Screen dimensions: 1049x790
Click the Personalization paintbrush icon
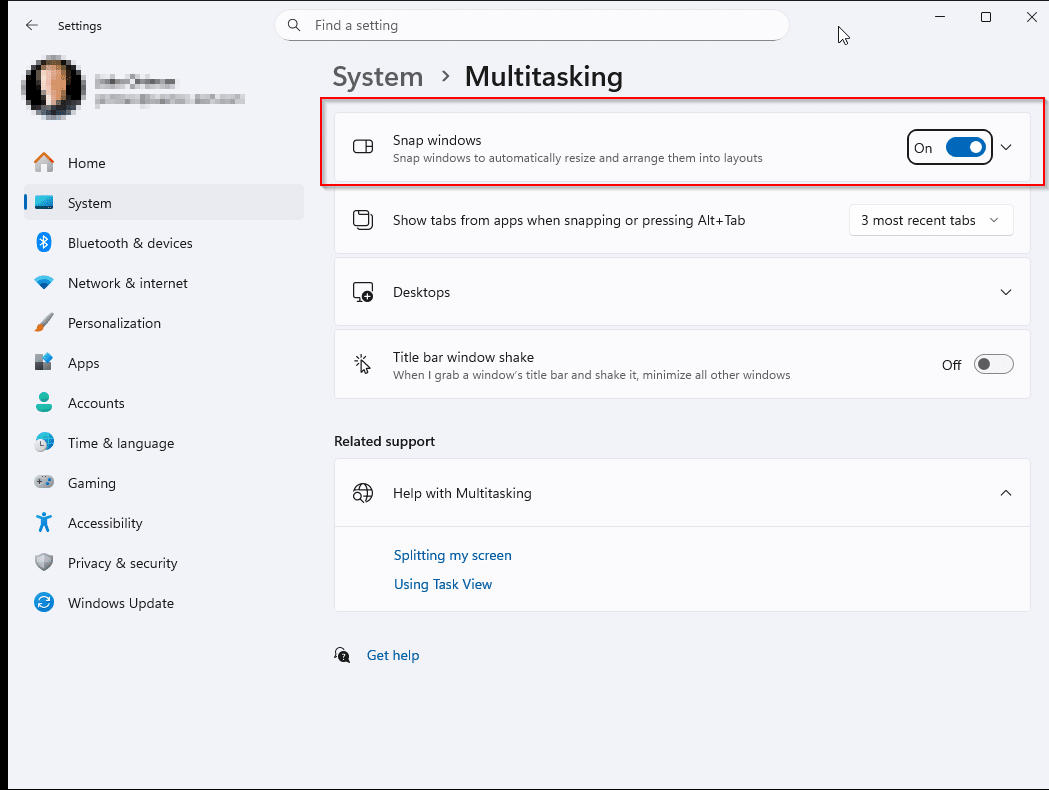(x=44, y=323)
